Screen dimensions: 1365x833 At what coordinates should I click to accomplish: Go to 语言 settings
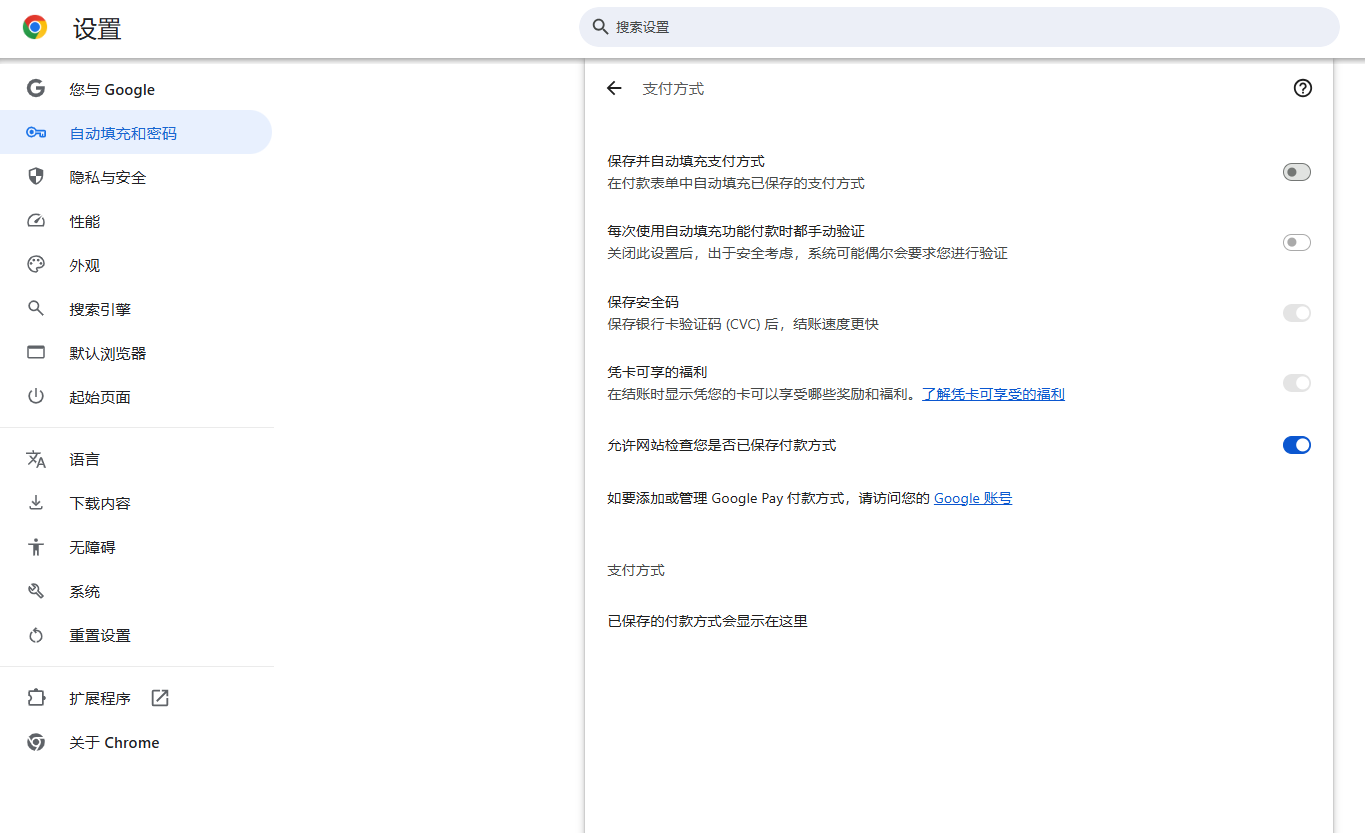coord(136,459)
